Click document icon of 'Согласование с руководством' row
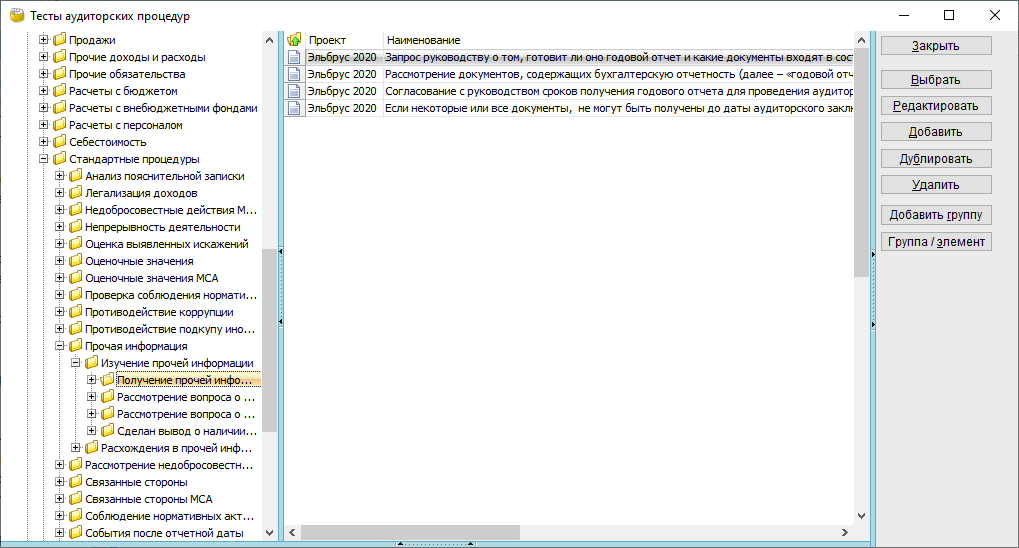Image resolution: width=1019 pixels, height=548 pixels. coord(294,91)
